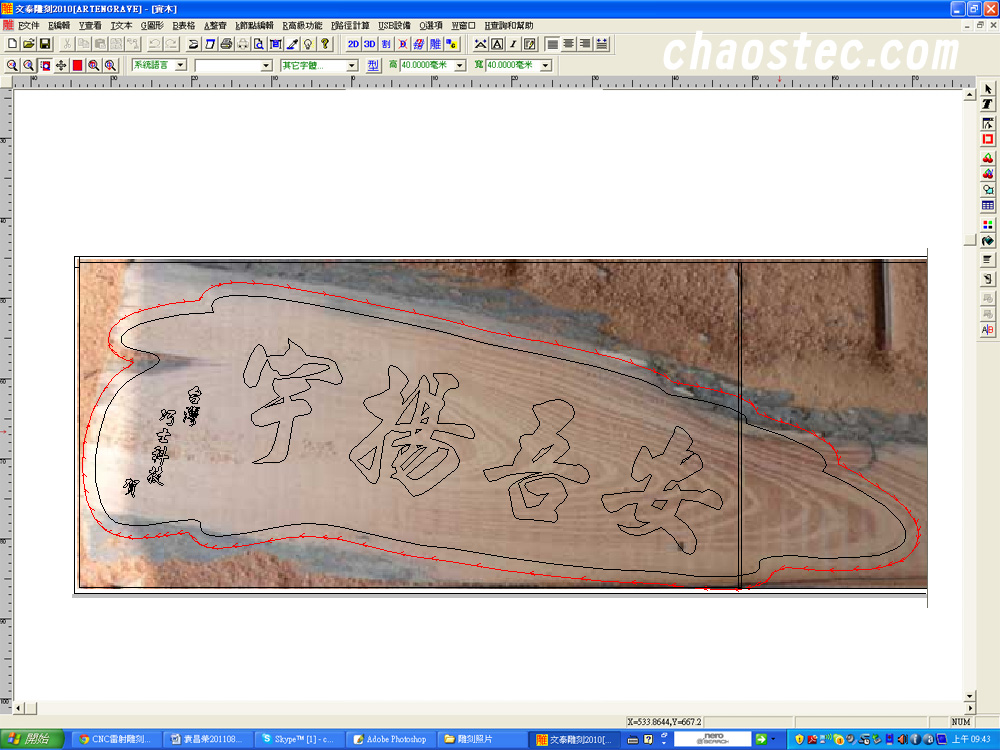Open the R高級功能 menu
The image size is (1000, 750).
click(x=302, y=26)
